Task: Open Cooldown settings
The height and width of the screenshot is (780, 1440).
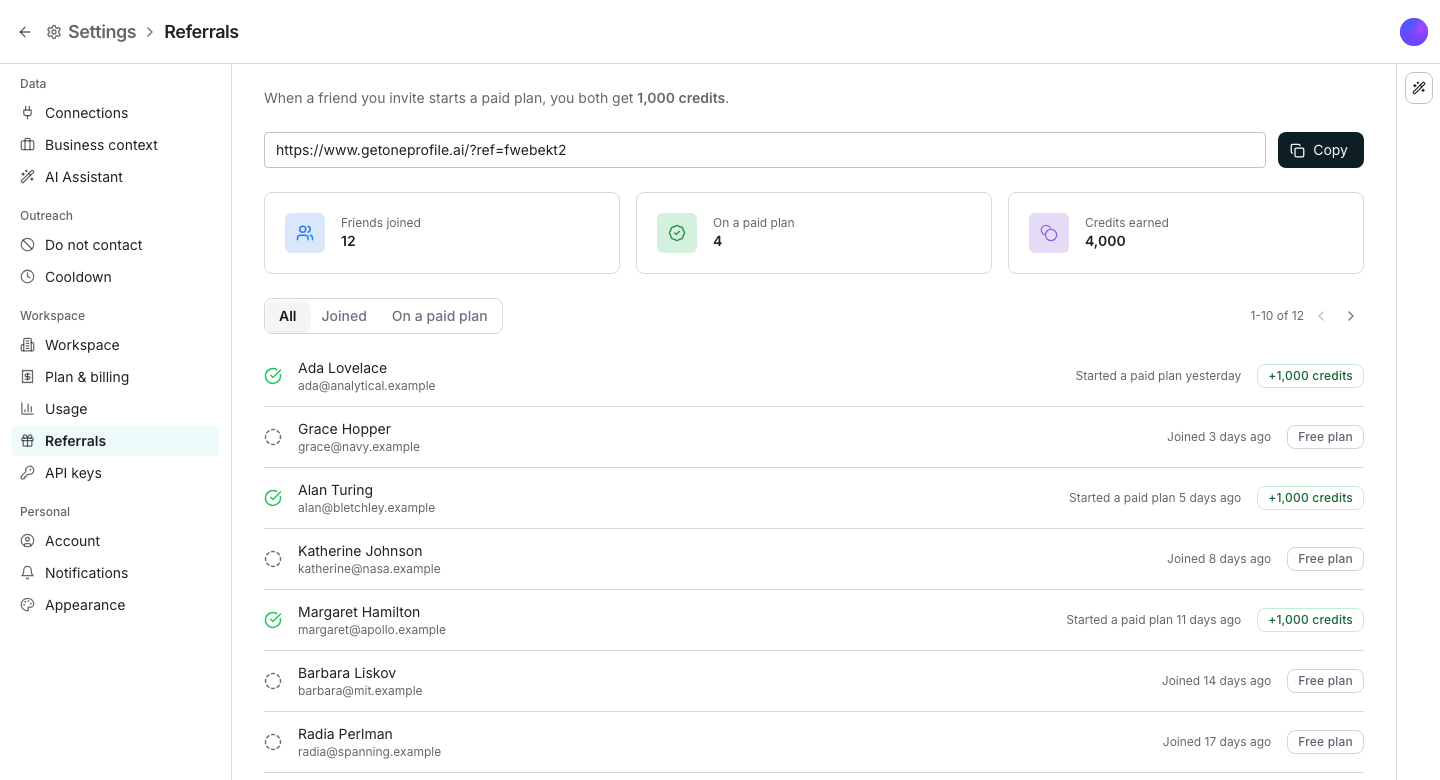Action: point(116,277)
